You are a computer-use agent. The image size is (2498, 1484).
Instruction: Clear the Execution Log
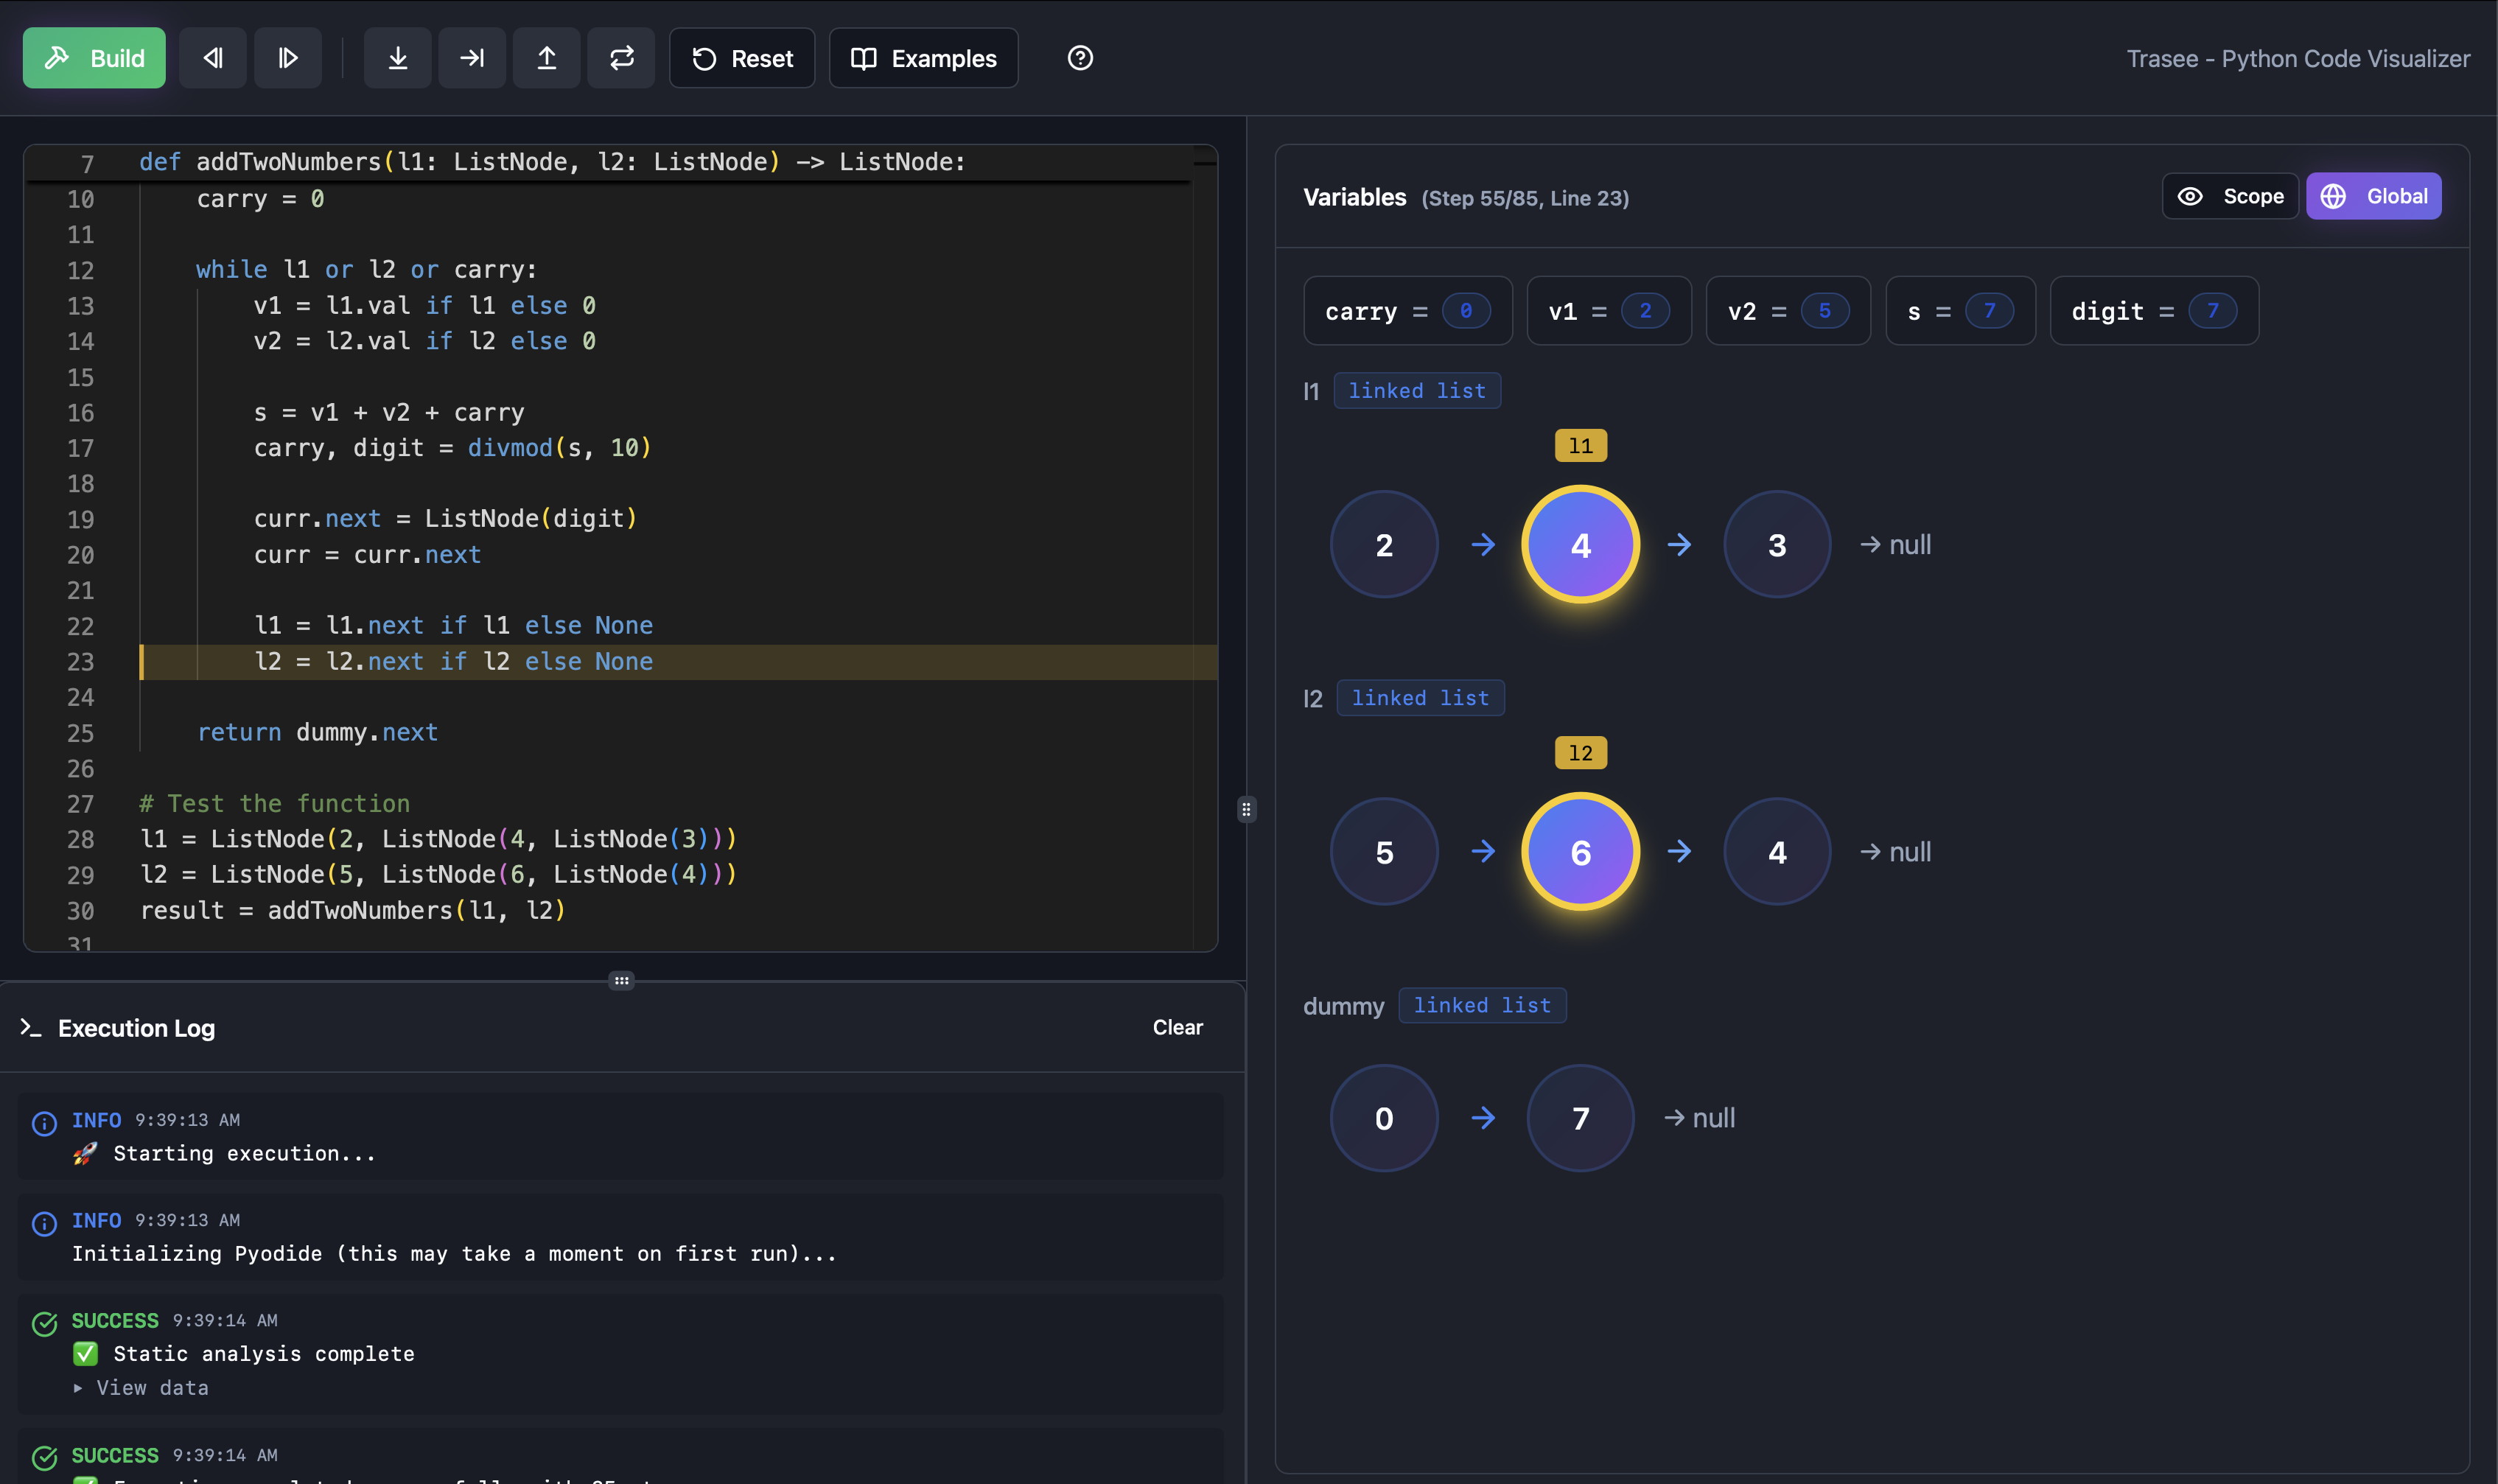point(1177,1027)
